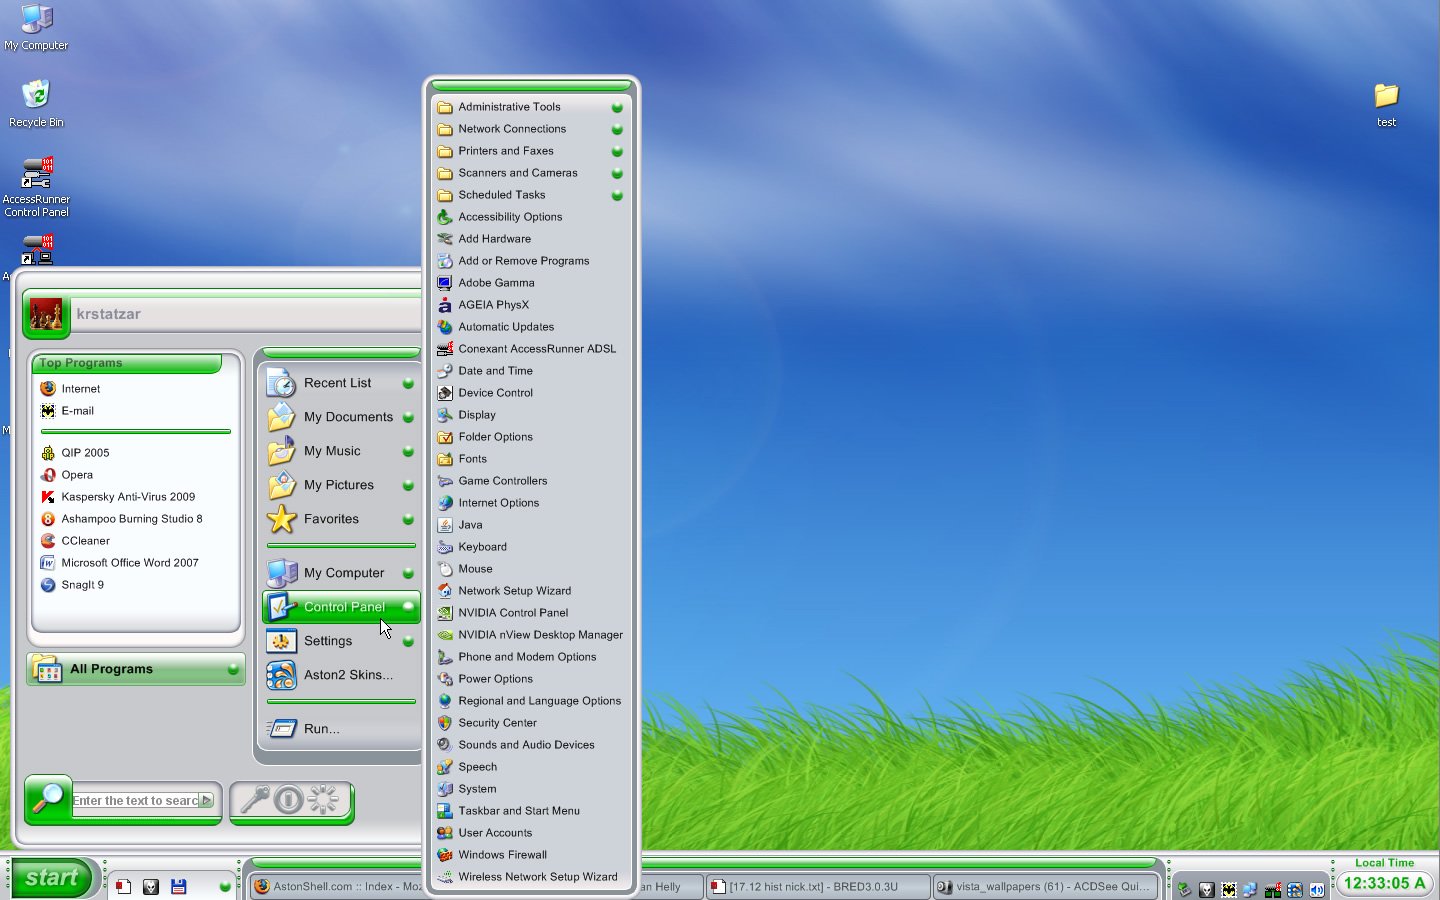Click the floppy disk icon in the quick launch bar
The image size is (1440, 900).
click(179, 886)
